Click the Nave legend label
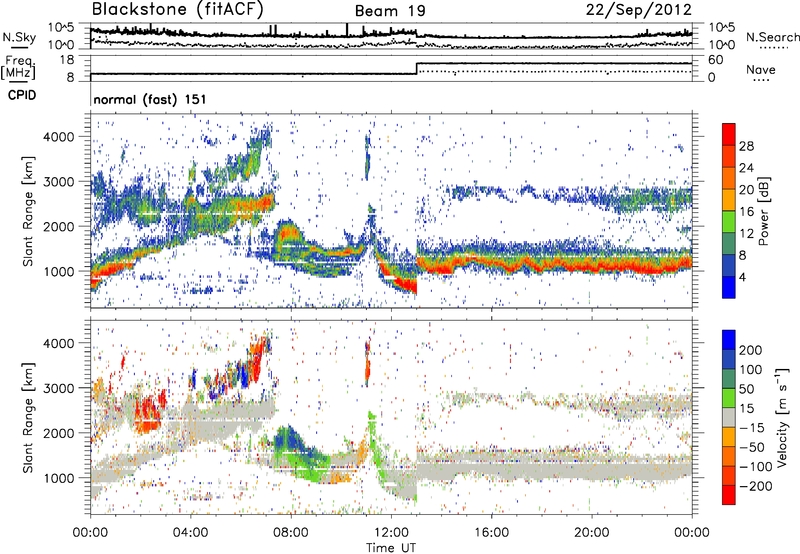The height and width of the screenshot is (554, 800). coord(760,69)
